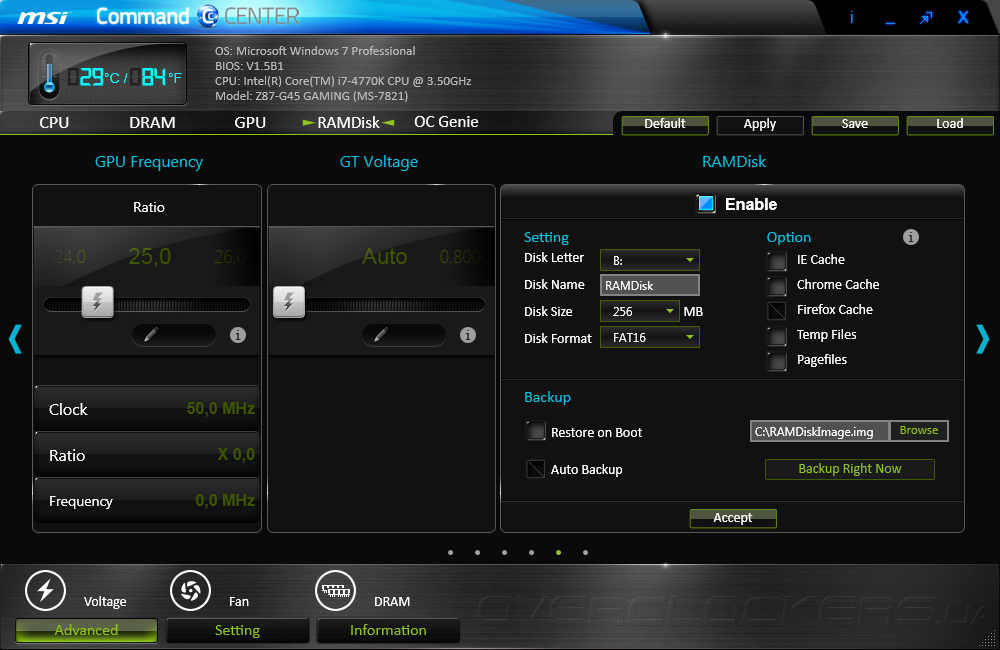Switch to the top DRAM tab

(152, 122)
